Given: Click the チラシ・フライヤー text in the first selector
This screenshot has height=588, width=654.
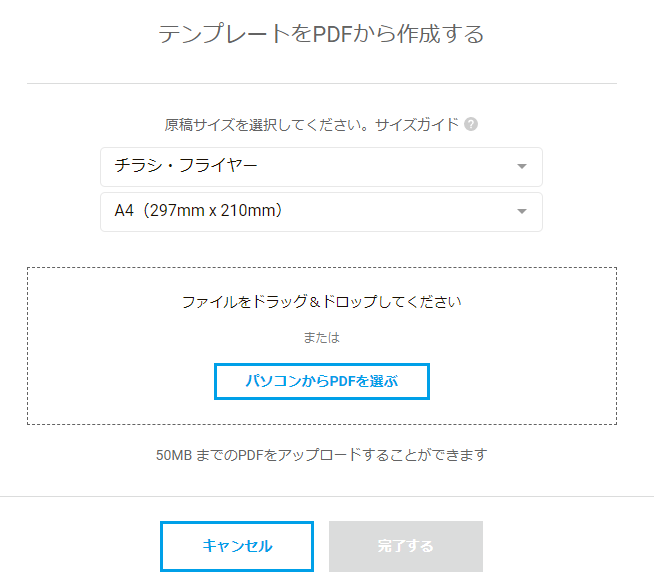Looking at the screenshot, I should pos(186,166).
